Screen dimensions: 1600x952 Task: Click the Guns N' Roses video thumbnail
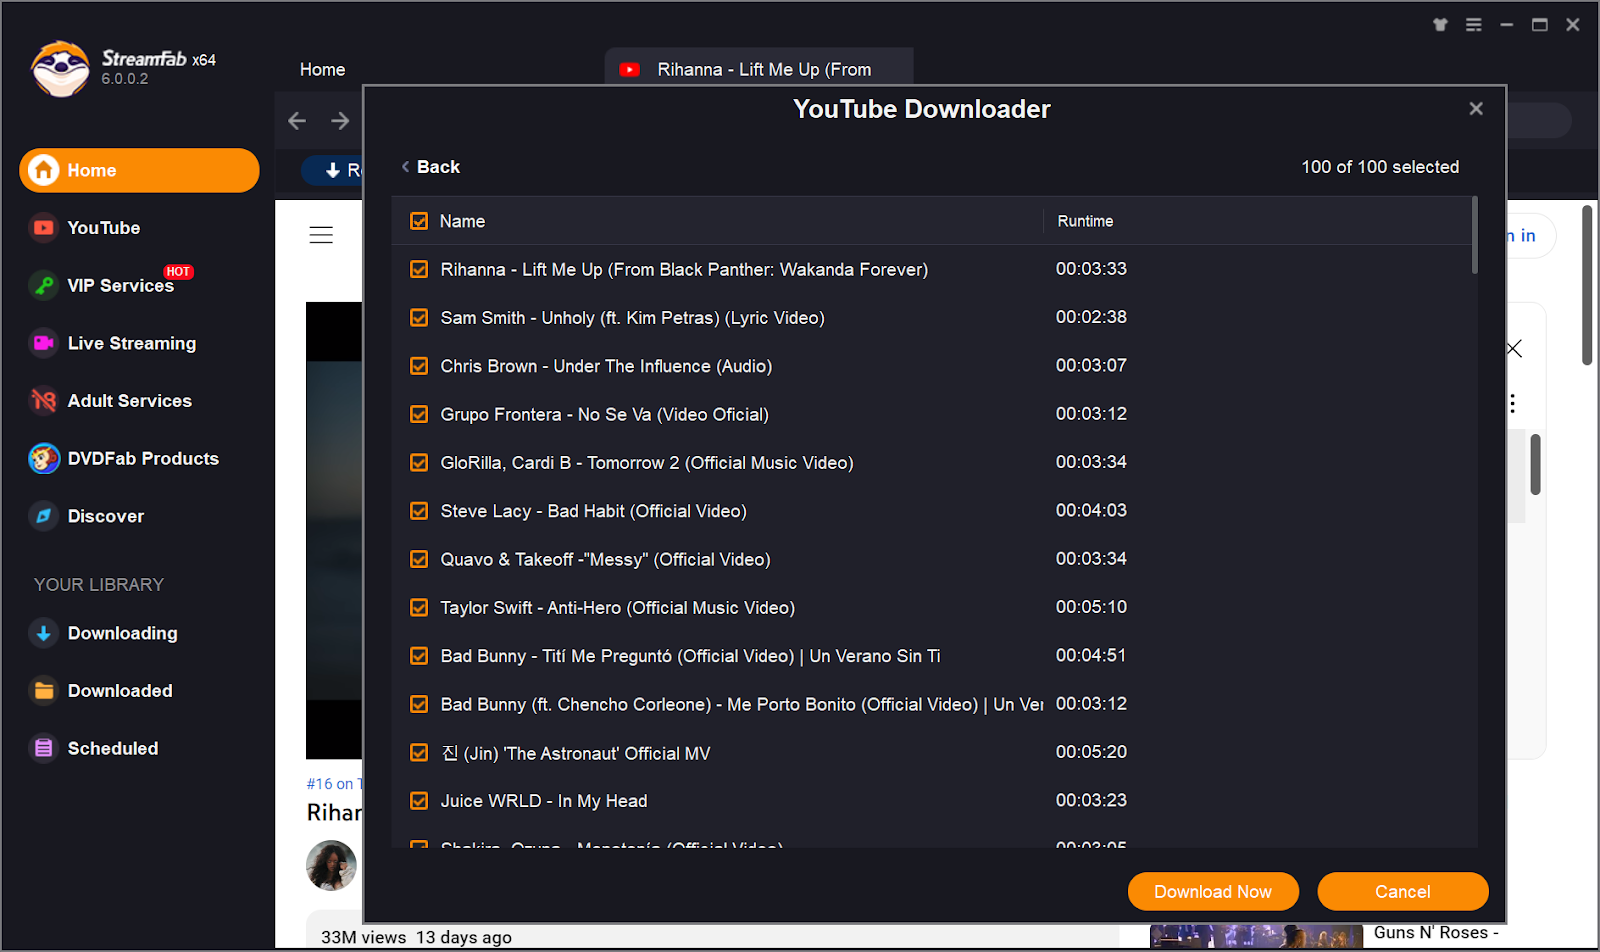pyautogui.click(x=1256, y=937)
